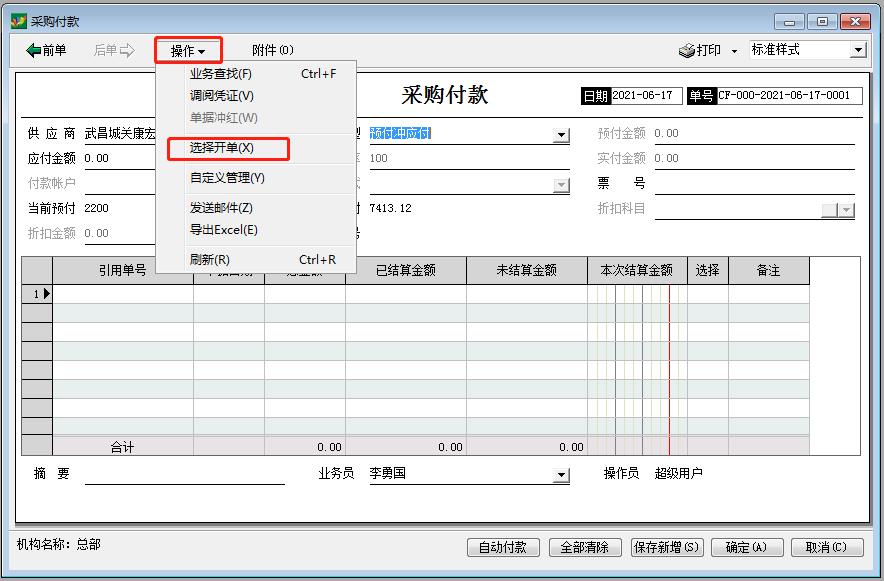Click the 应付金额 field
Screen dimensions: 884x581
[120, 158]
